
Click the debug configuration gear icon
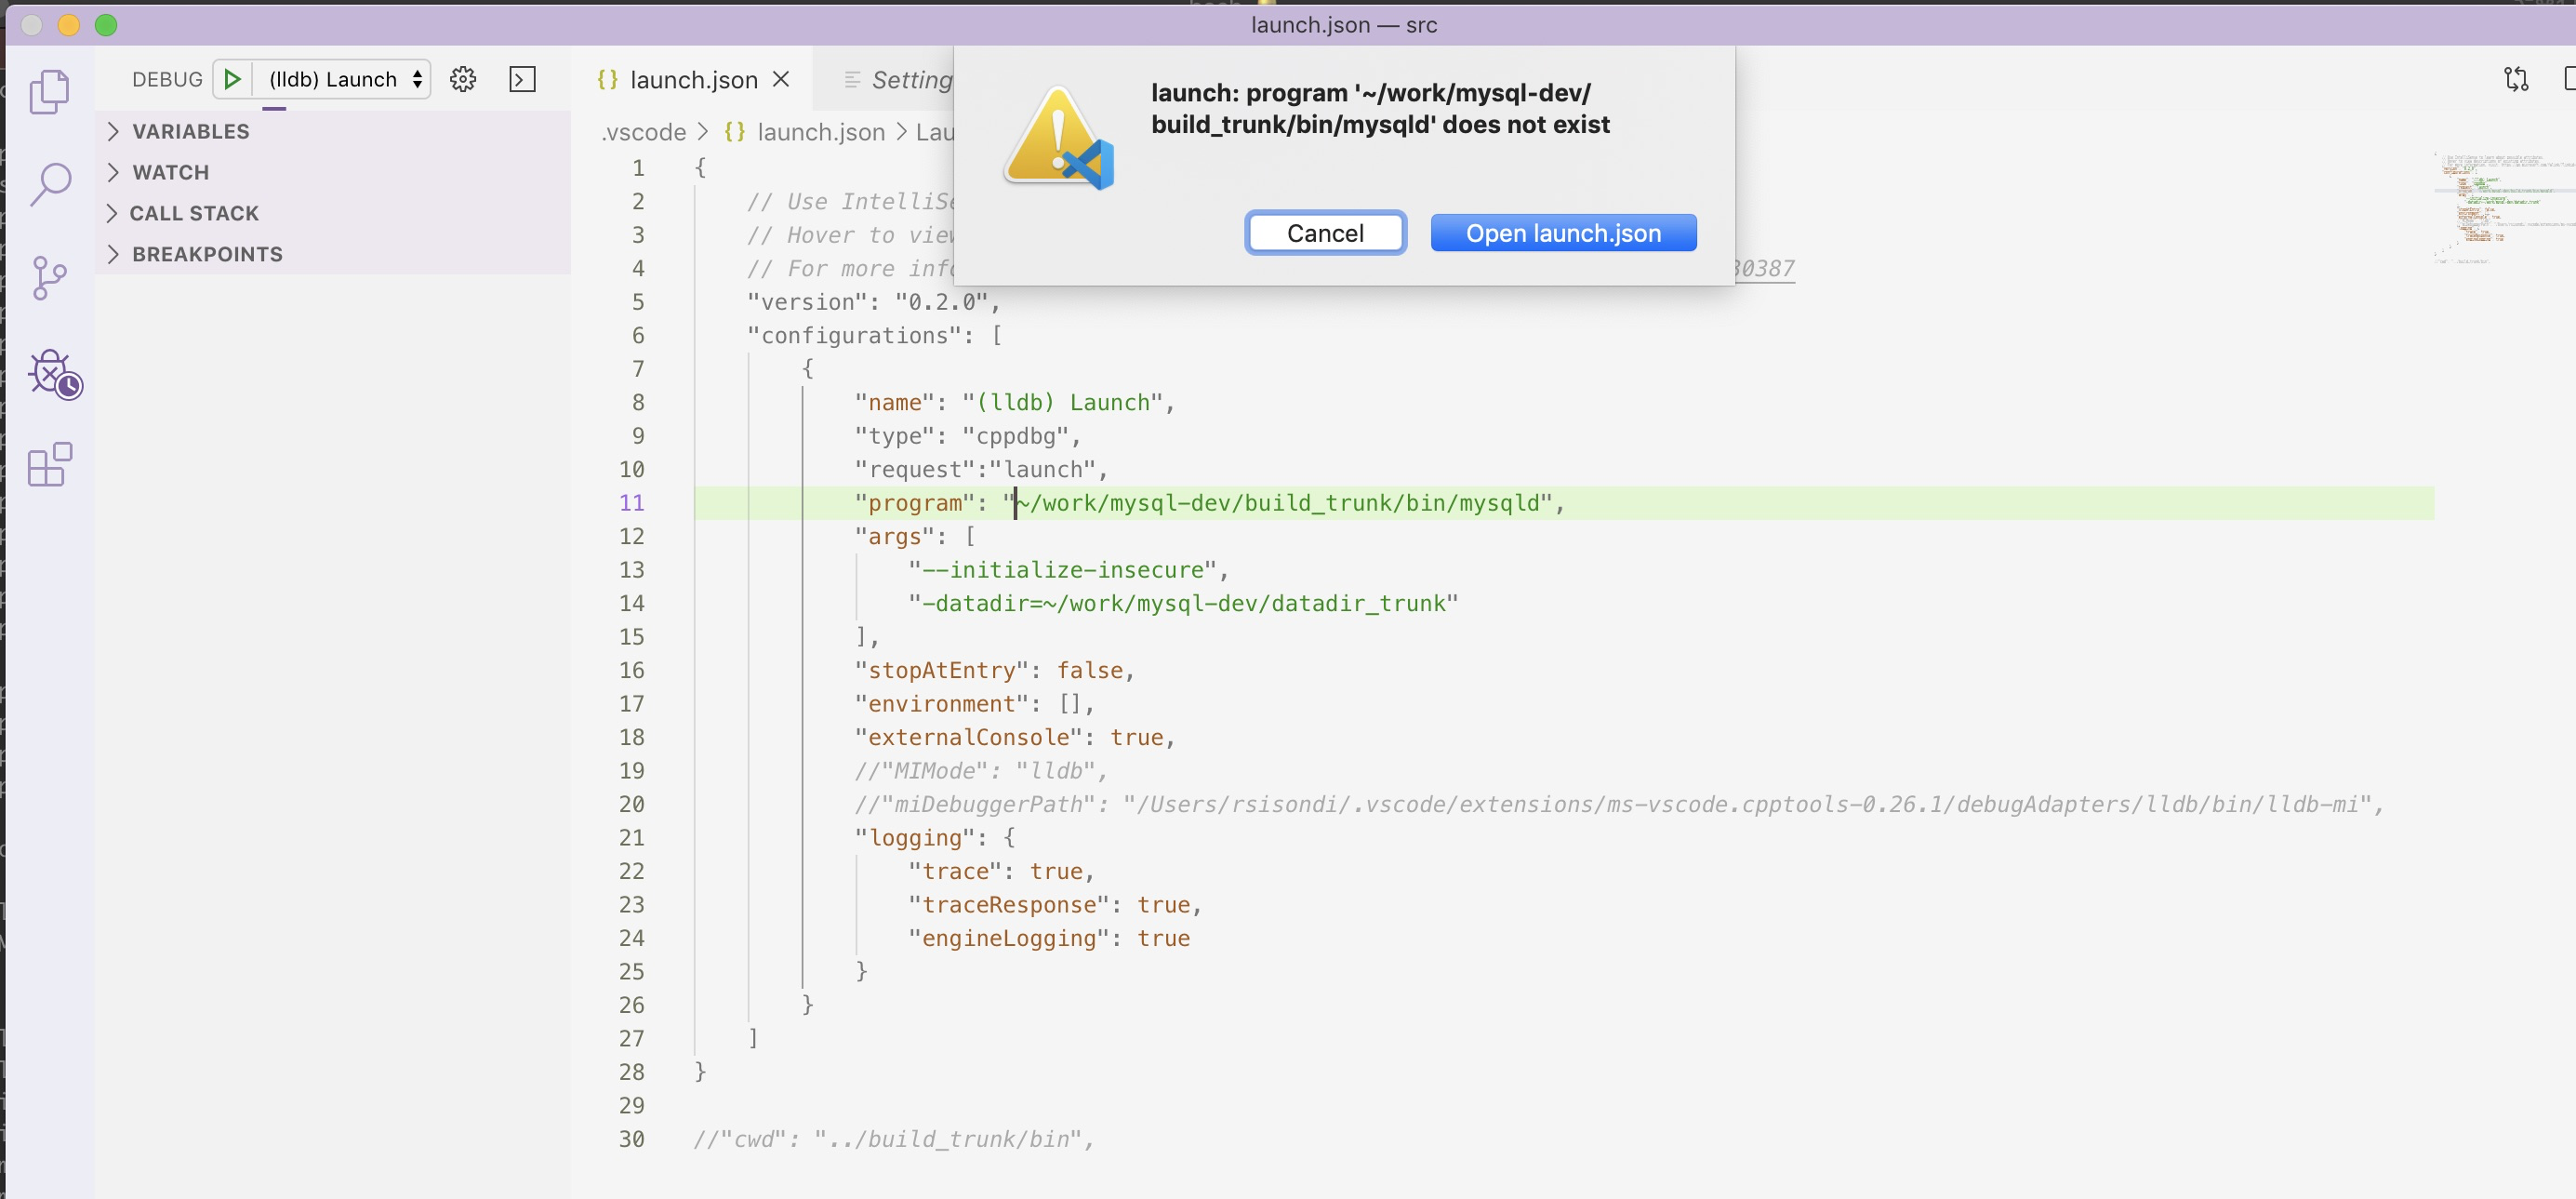[x=462, y=79]
